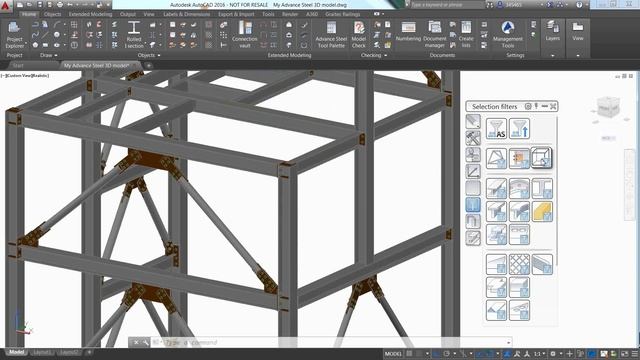The height and width of the screenshot is (360, 640).
Task: Toggle the bolts pattern filter
Action: click(519, 235)
